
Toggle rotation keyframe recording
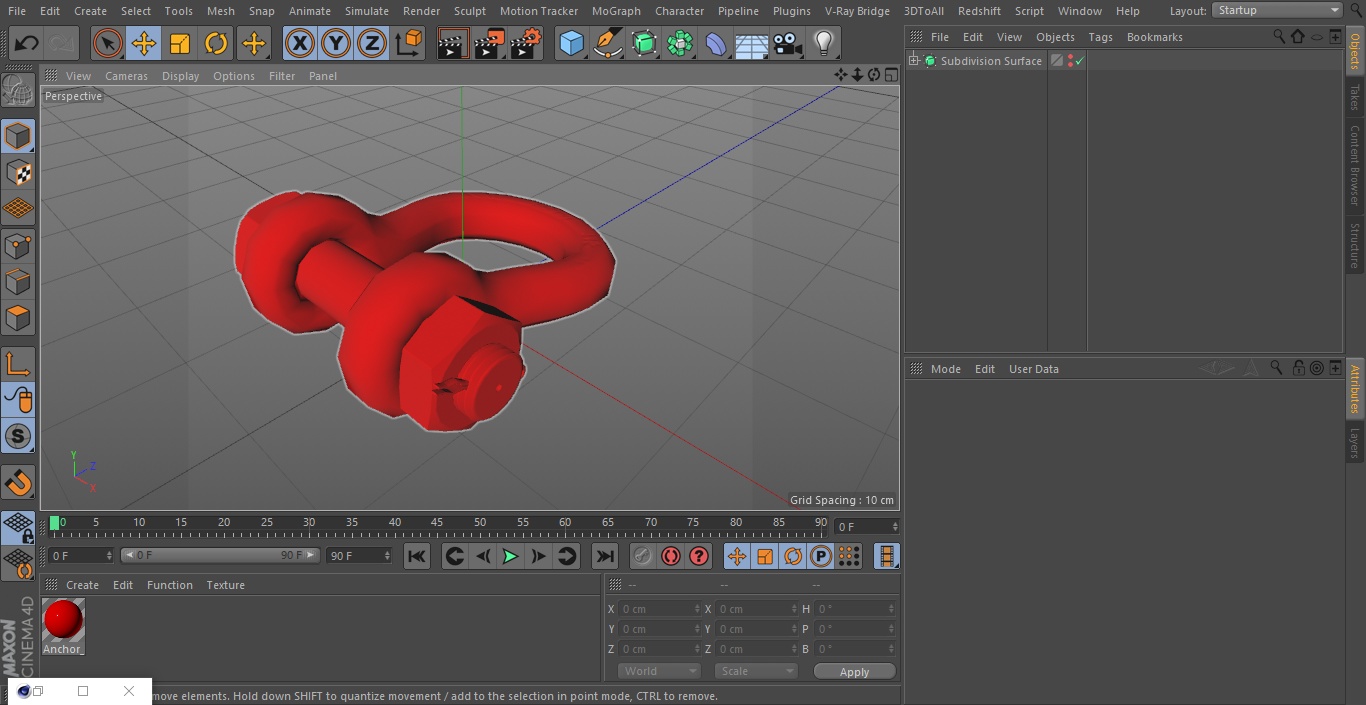pos(793,556)
